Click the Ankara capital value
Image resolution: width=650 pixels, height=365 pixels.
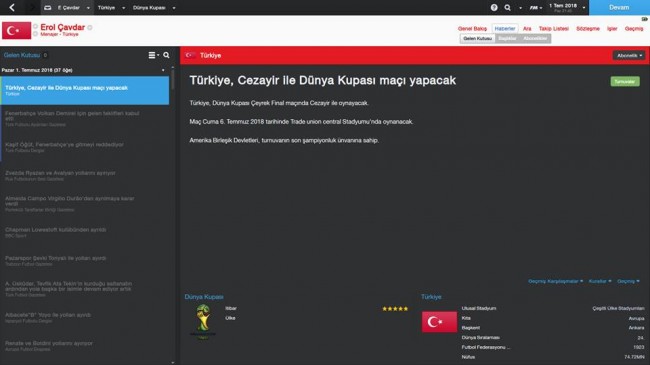[x=636, y=328]
